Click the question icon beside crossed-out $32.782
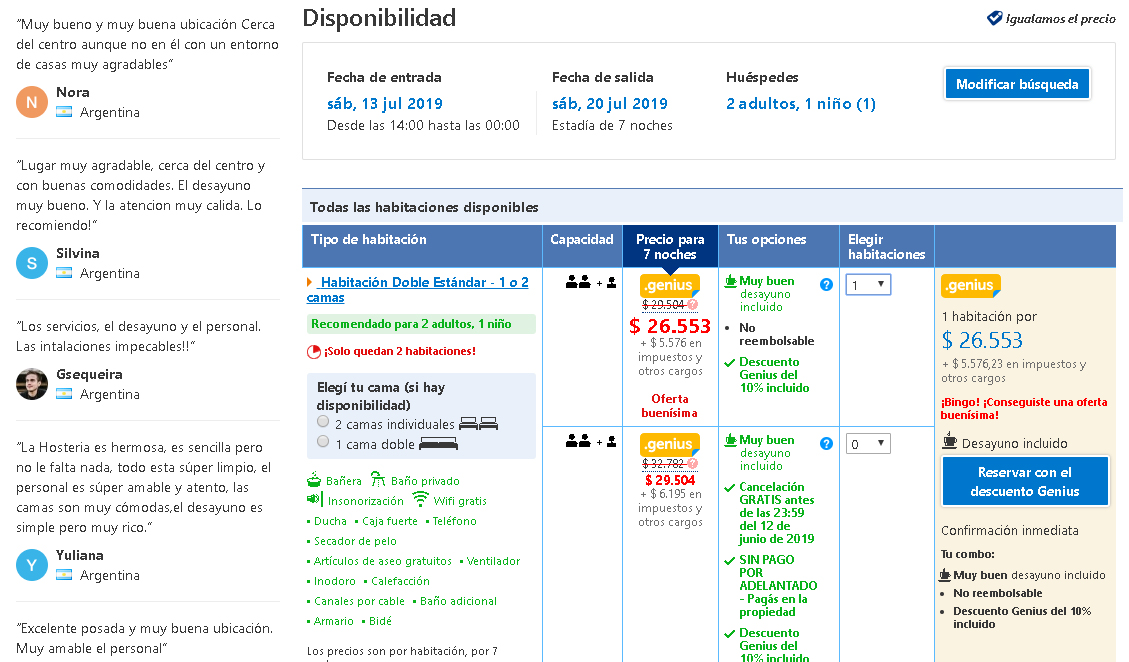1129x662 pixels. click(x=693, y=463)
